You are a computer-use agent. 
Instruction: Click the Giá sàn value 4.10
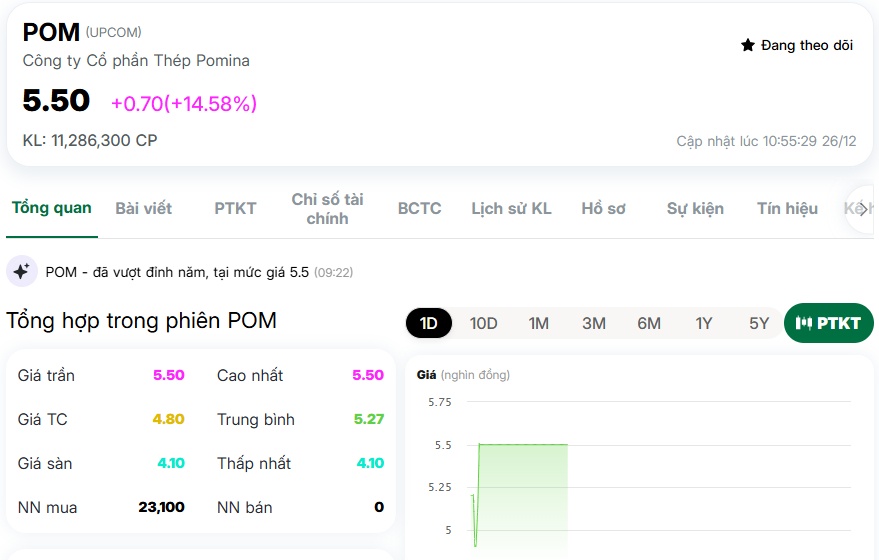coord(171,463)
